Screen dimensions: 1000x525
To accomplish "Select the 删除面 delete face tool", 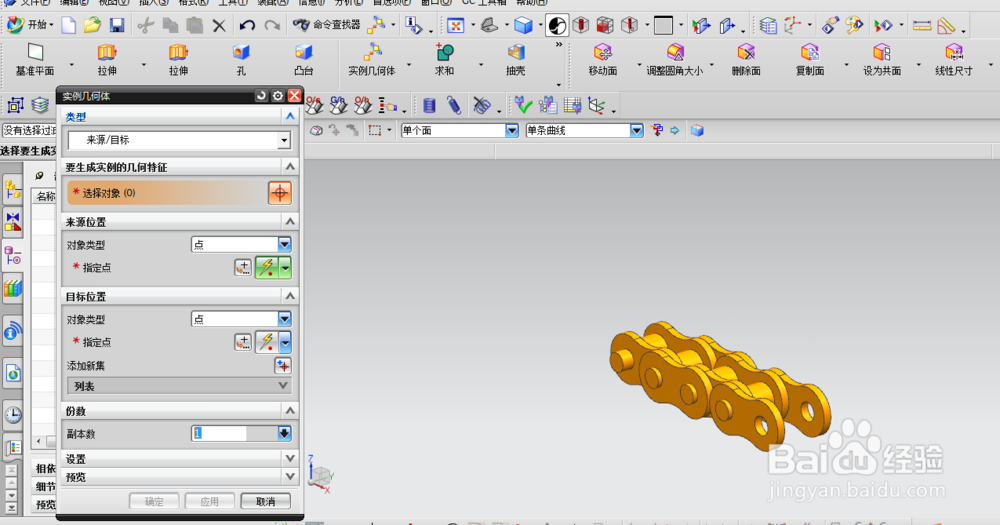I will 746,60.
